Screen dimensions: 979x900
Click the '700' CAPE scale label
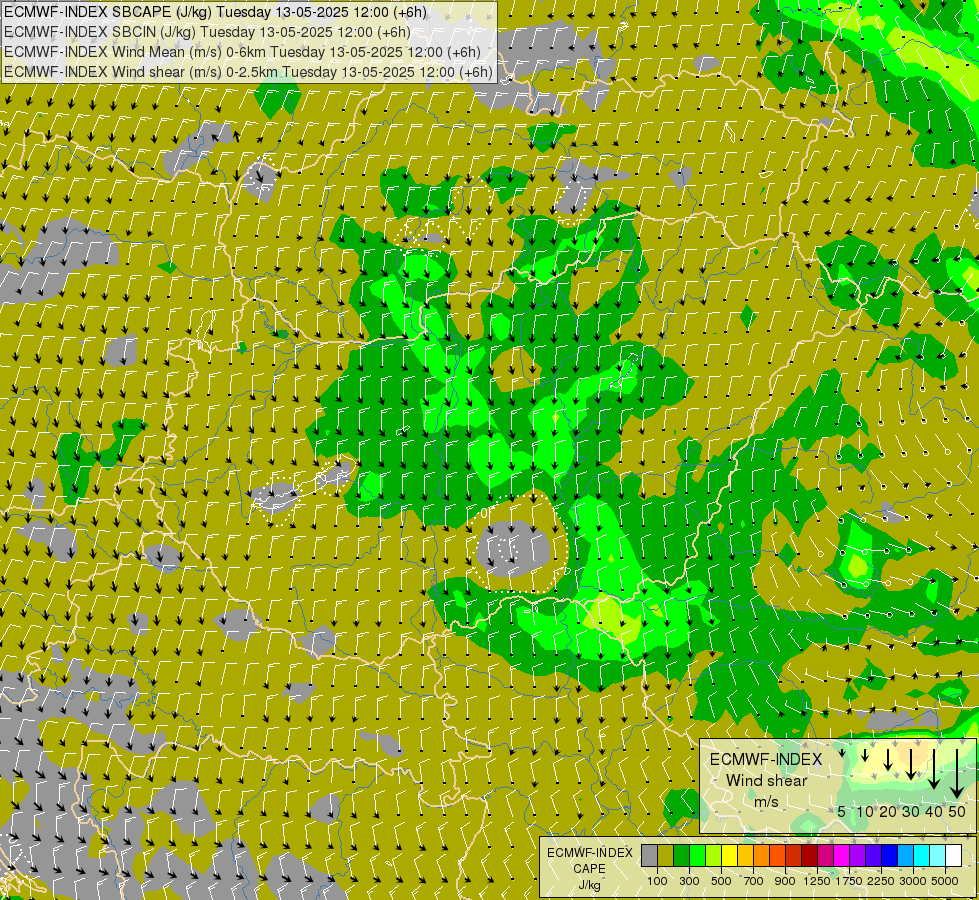(x=754, y=881)
